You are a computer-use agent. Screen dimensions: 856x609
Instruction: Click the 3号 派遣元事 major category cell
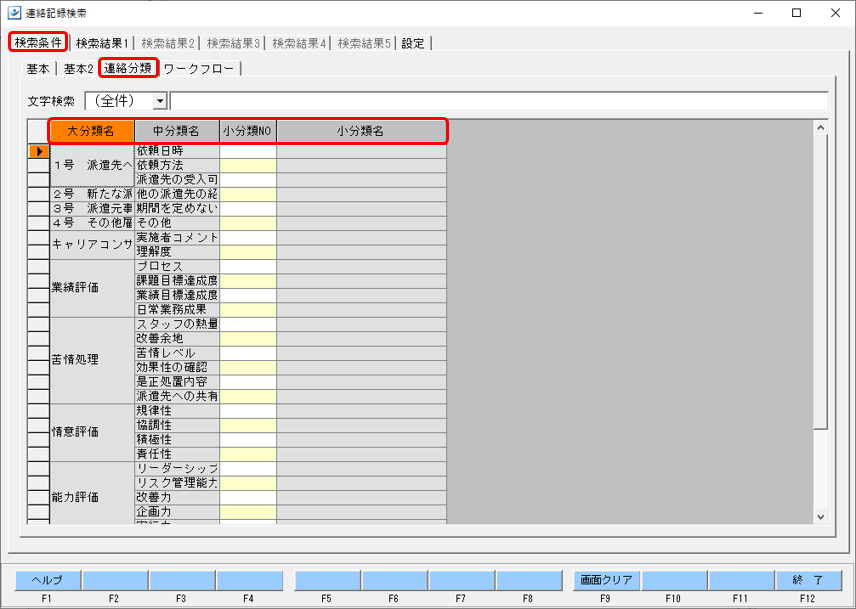92,209
